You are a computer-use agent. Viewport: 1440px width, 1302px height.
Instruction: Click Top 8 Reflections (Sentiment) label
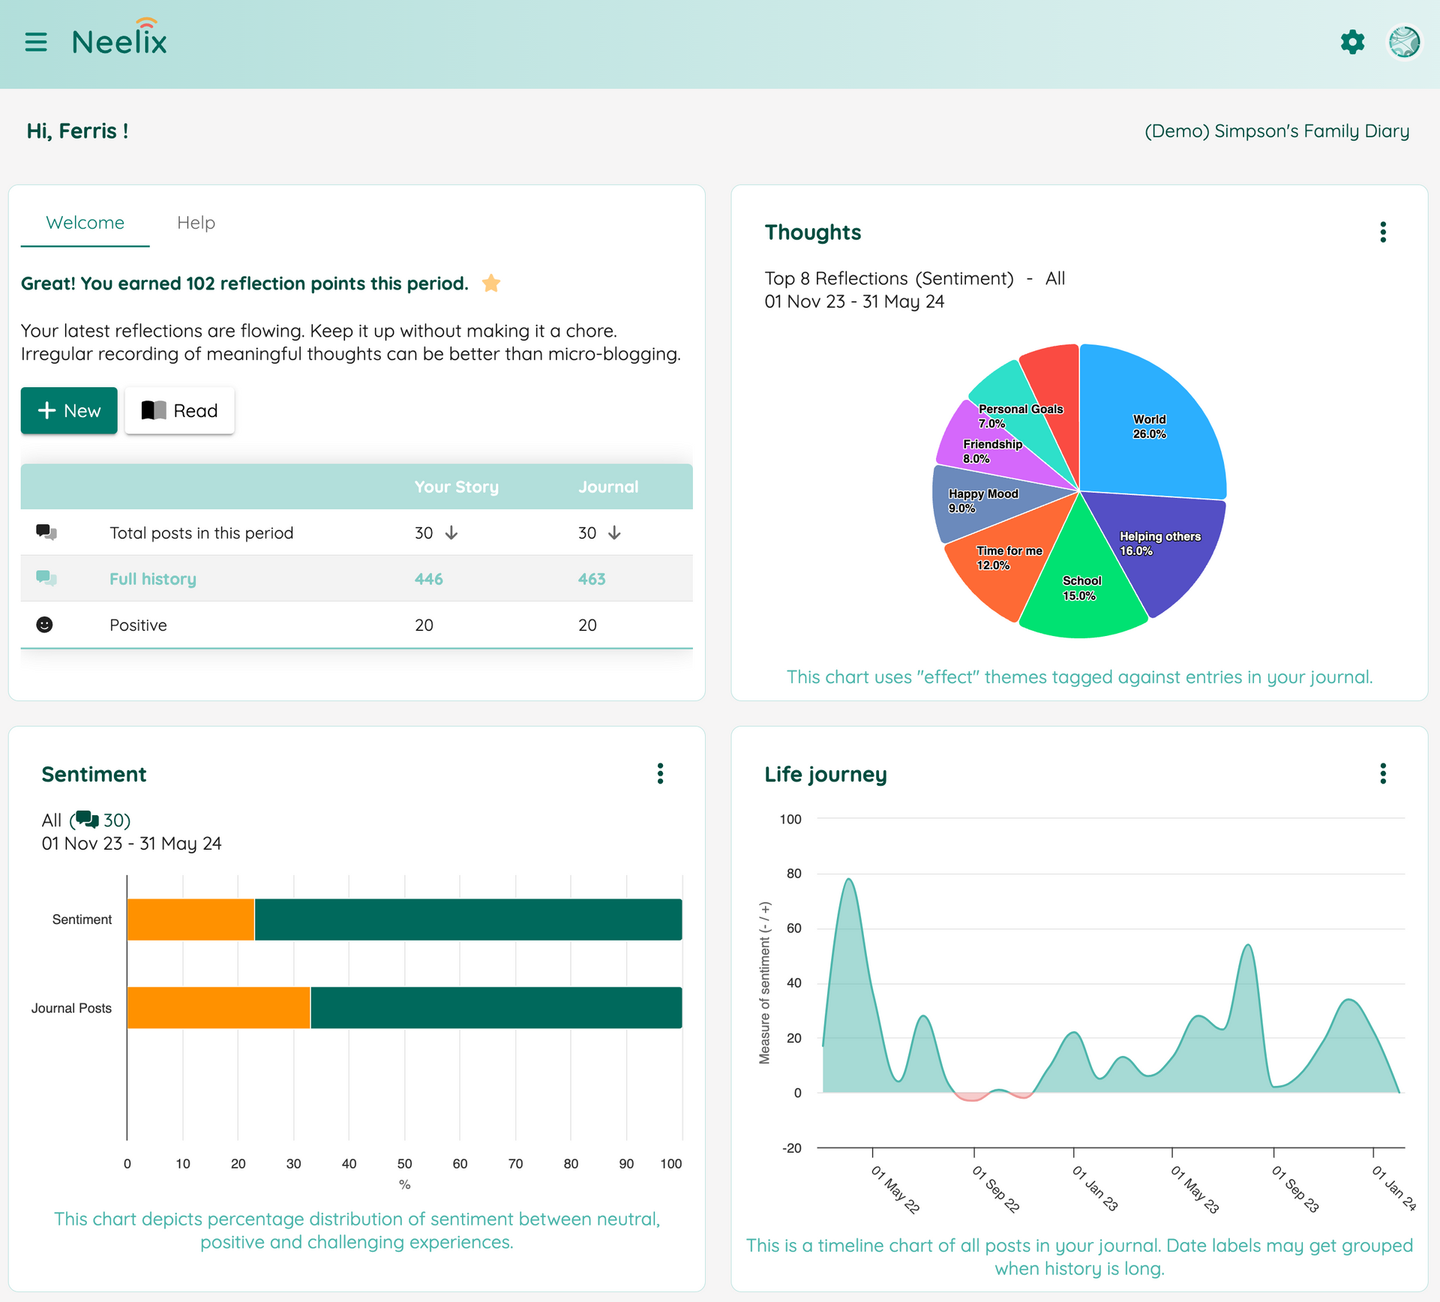[x=889, y=278]
